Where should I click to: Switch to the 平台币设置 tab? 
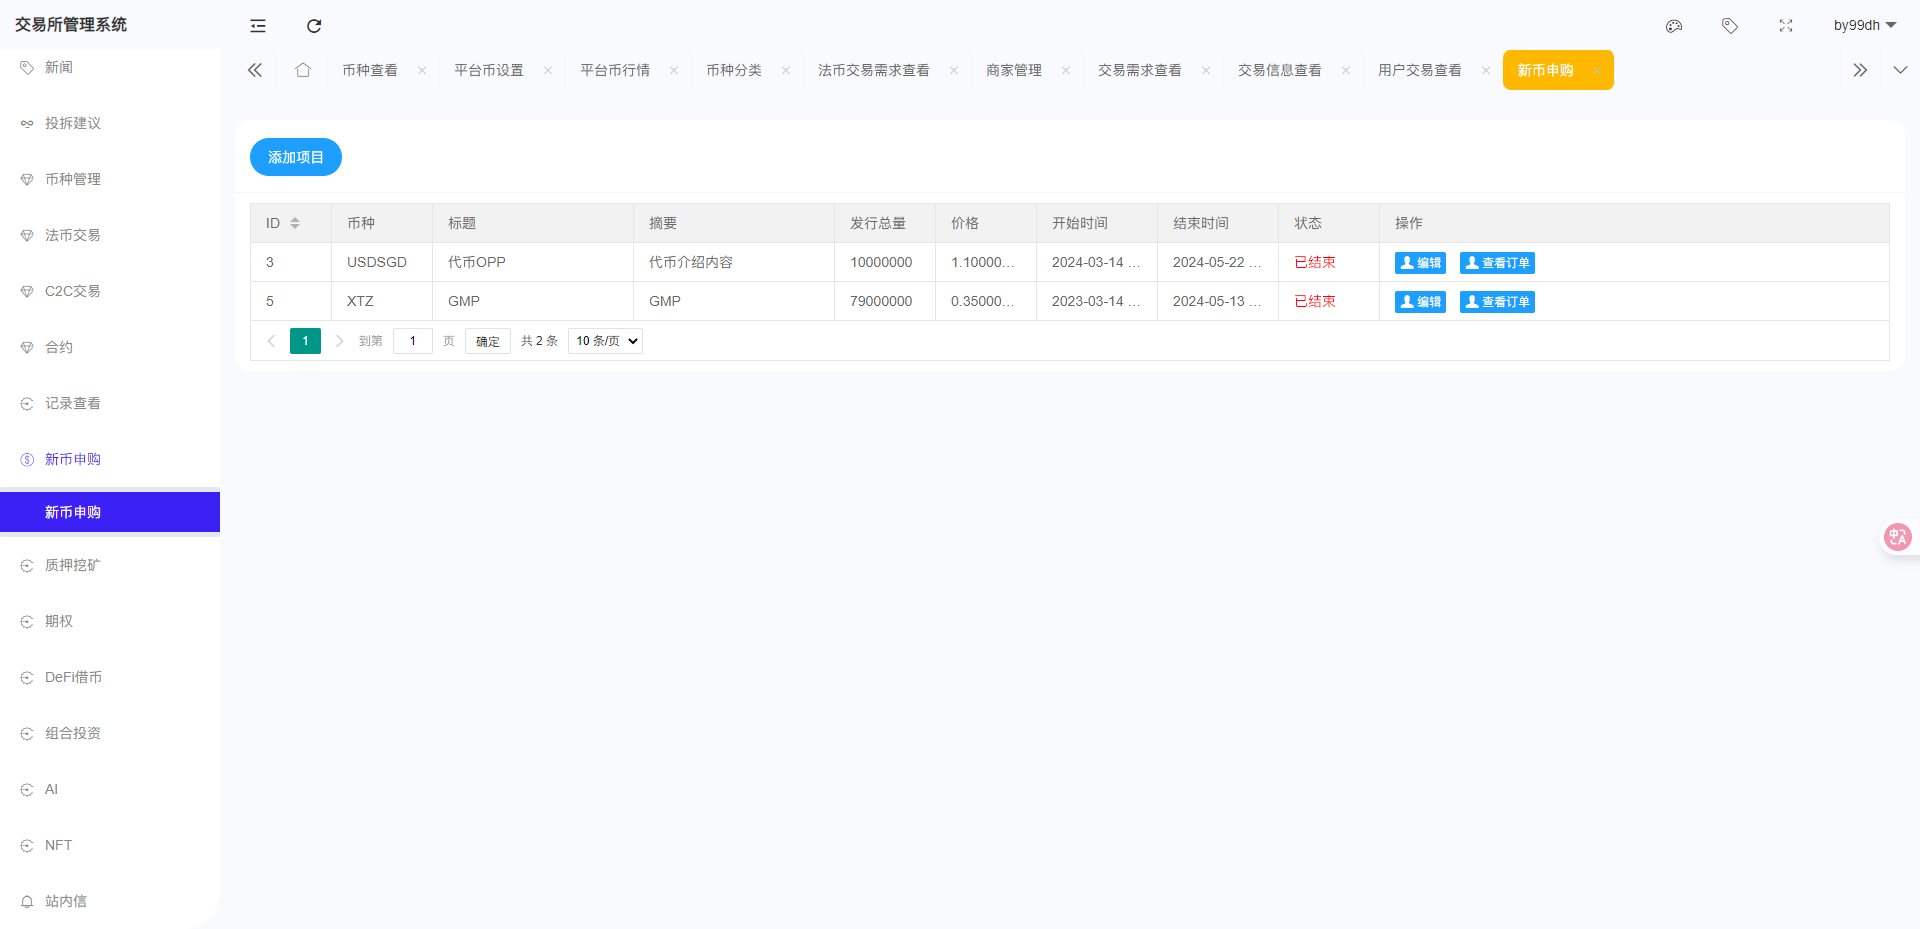coord(489,70)
